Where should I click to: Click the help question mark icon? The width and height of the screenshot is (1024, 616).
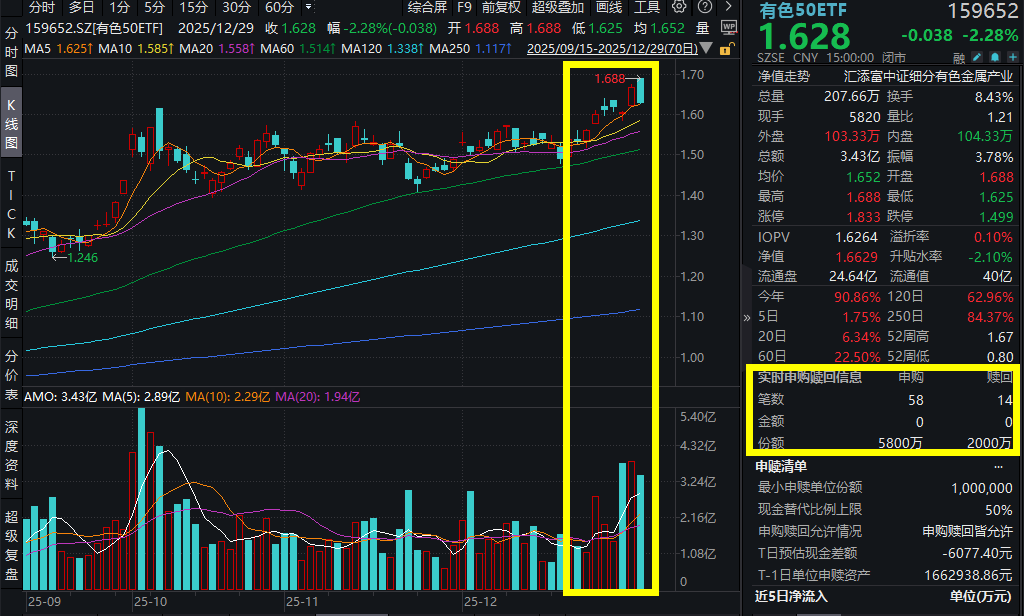[706, 7]
